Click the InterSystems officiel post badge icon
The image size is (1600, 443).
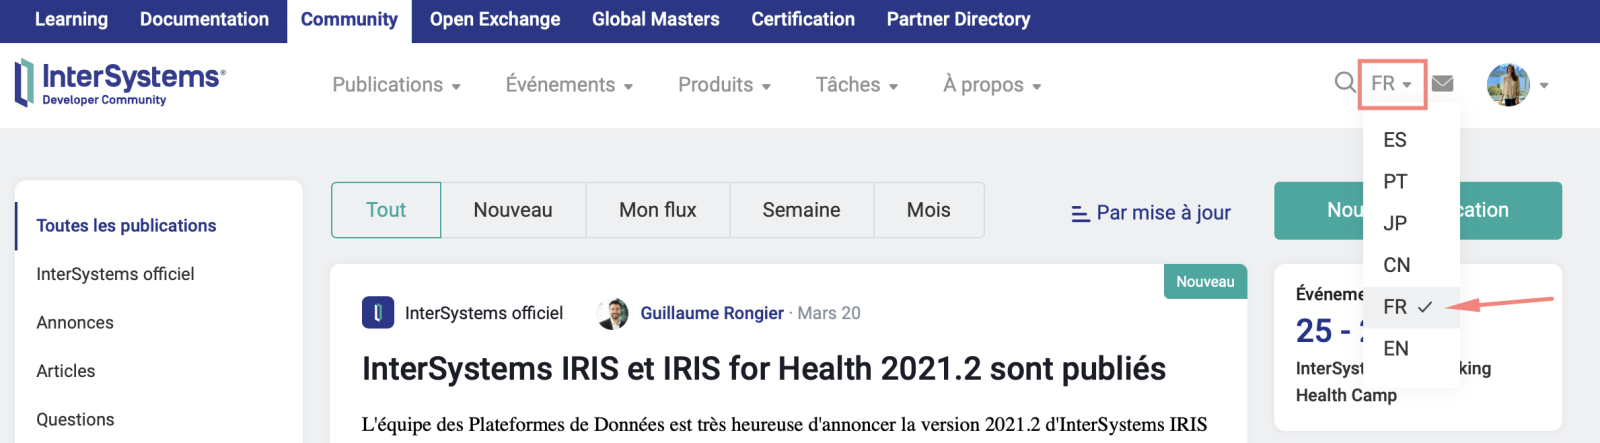[378, 313]
